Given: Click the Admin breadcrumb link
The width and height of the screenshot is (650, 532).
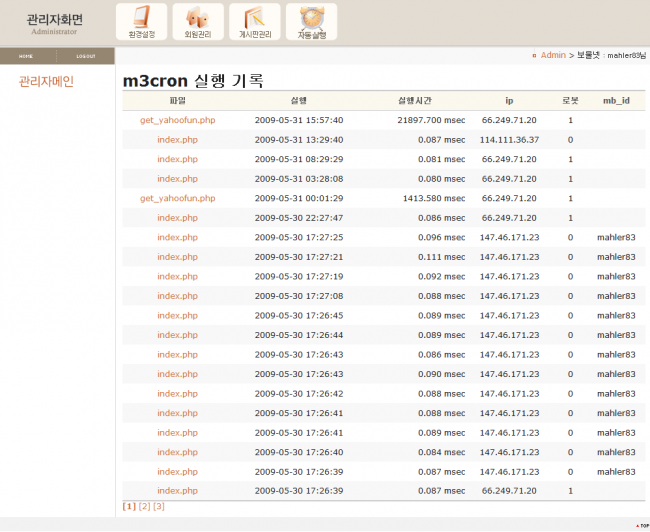Looking at the screenshot, I should tap(552, 55).
